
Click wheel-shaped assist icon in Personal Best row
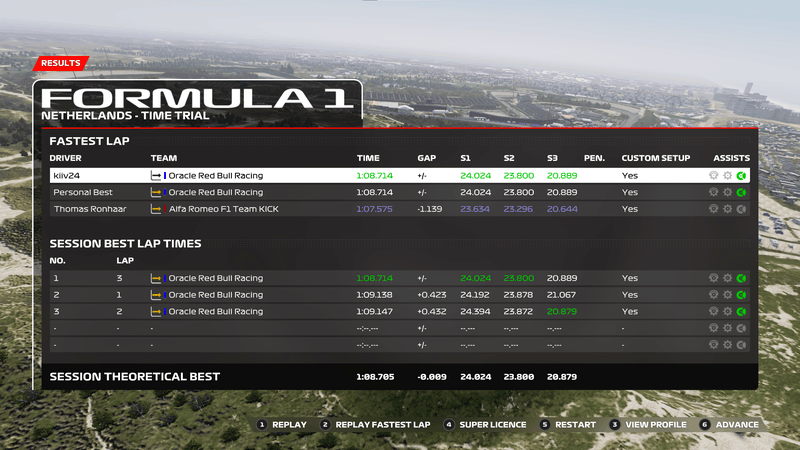click(x=713, y=192)
